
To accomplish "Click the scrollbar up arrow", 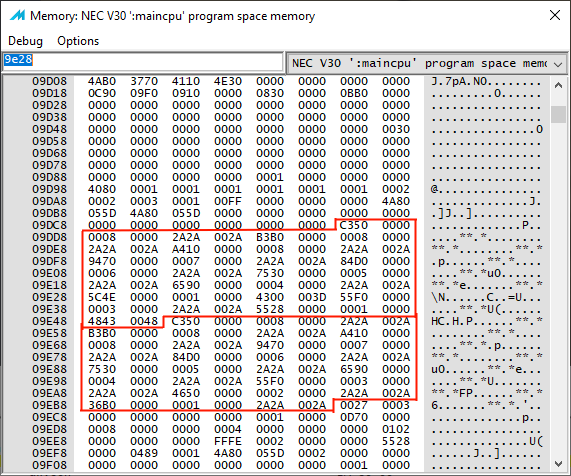I will (558, 86).
